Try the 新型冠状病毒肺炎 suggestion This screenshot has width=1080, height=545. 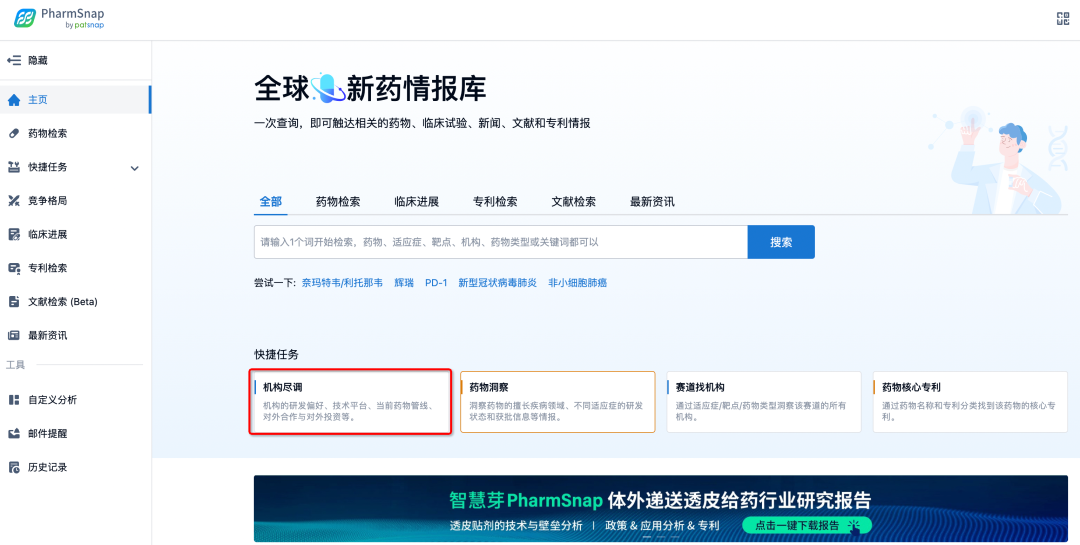[x=497, y=282]
